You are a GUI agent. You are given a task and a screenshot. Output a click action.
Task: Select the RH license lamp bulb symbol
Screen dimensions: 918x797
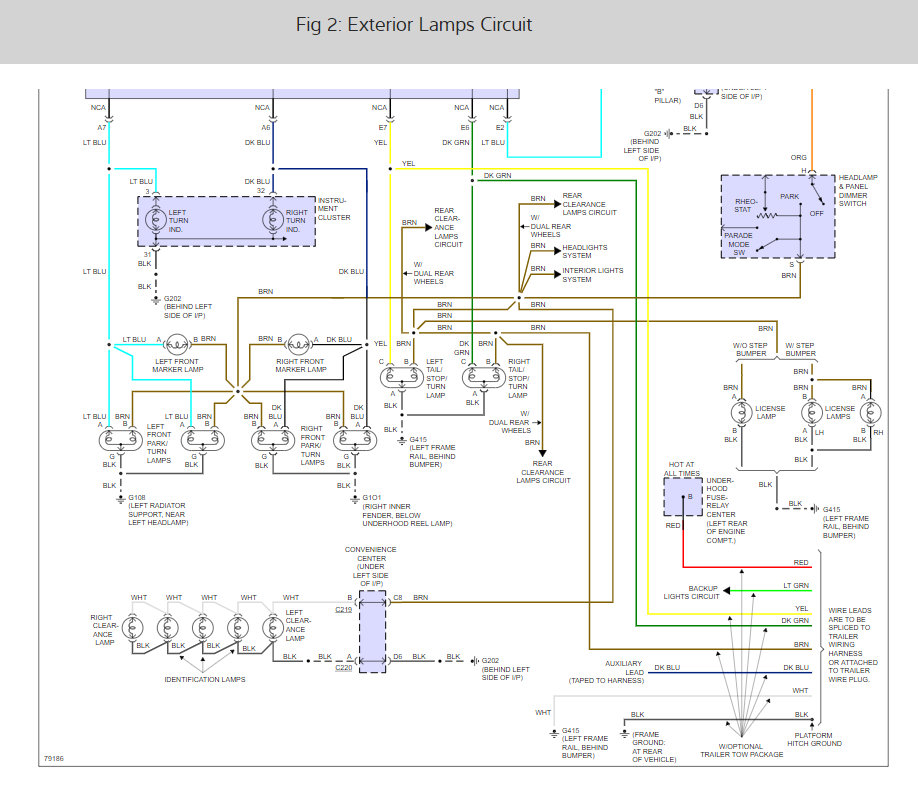tap(870, 412)
